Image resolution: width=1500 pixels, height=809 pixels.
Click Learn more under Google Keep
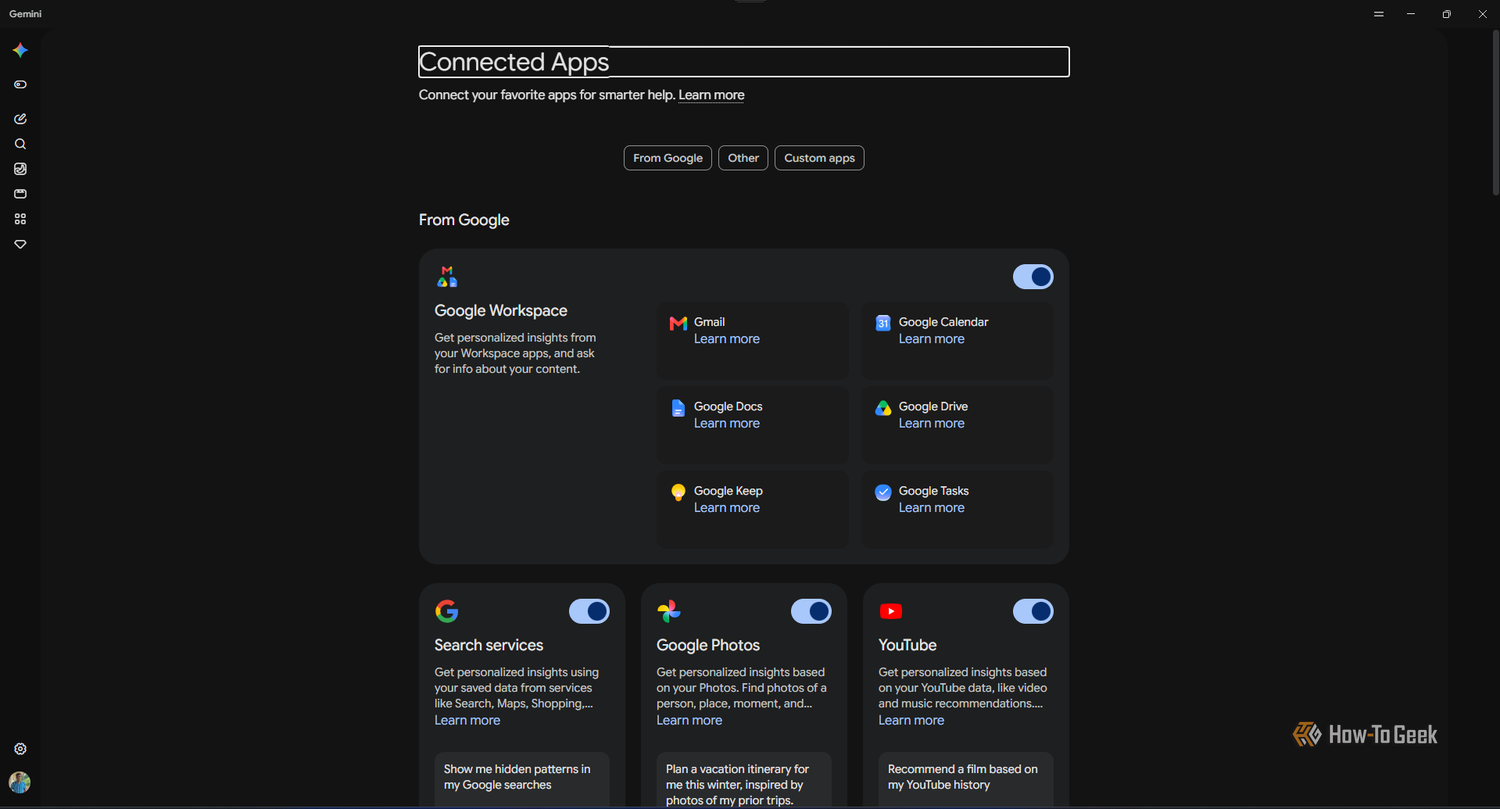727,508
